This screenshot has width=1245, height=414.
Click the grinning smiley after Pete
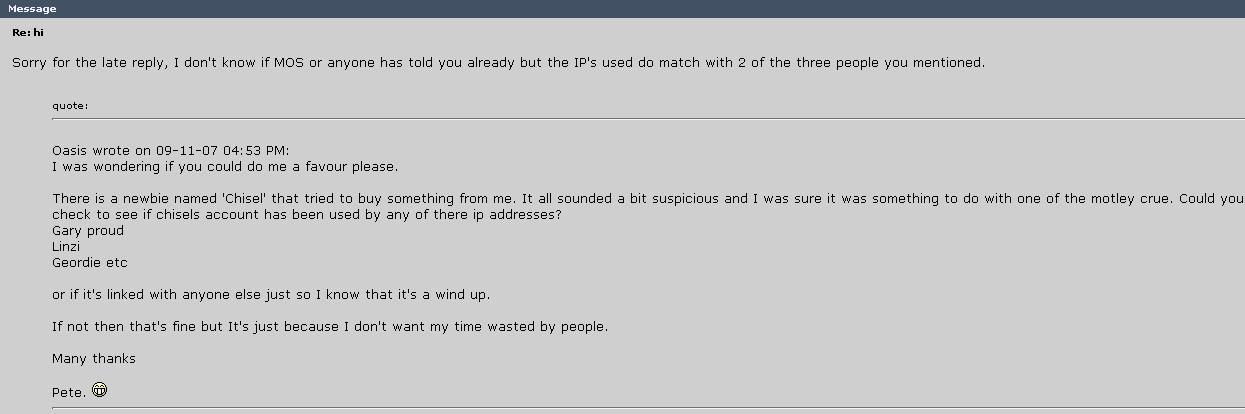[99, 390]
